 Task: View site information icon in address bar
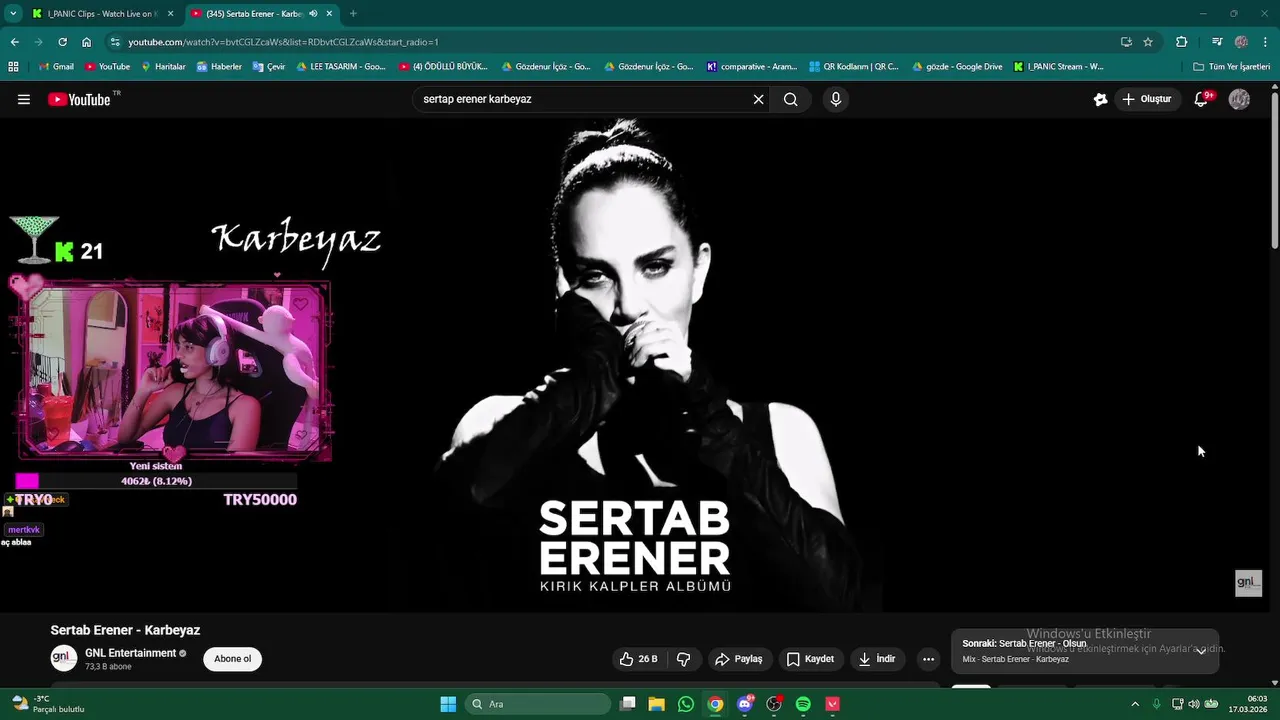(115, 42)
